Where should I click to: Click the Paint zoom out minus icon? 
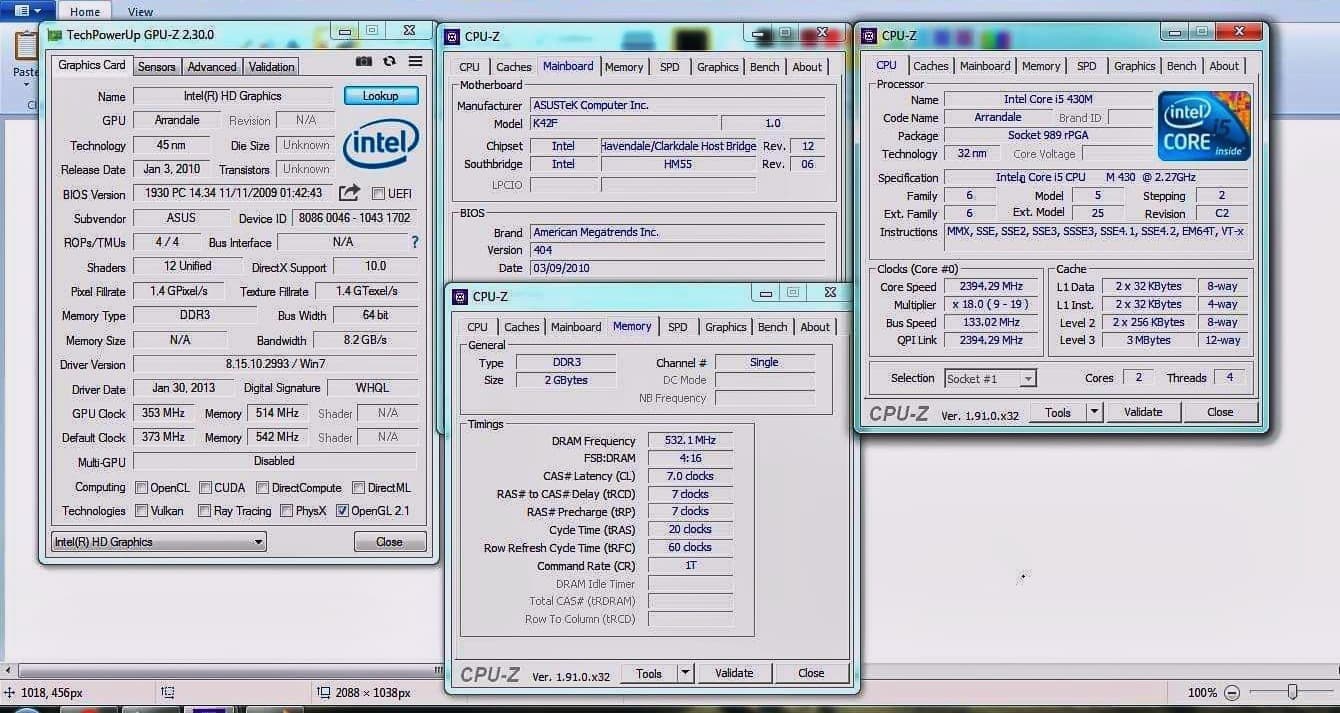1232,692
